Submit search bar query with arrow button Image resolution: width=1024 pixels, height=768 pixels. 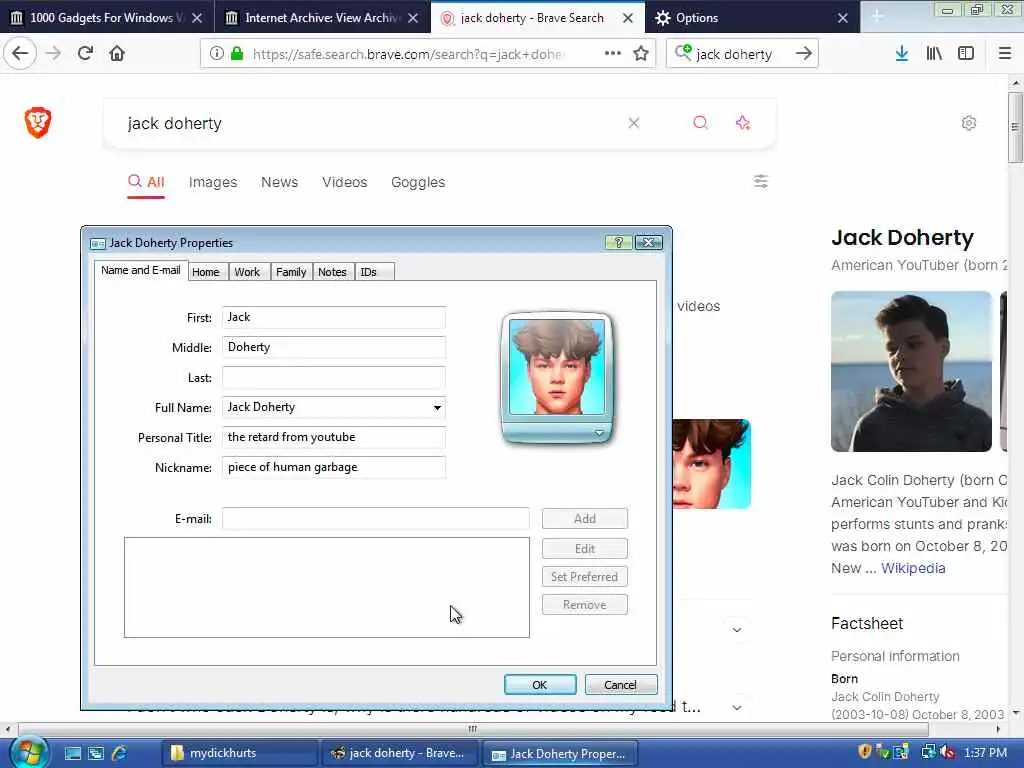click(804, 54)
